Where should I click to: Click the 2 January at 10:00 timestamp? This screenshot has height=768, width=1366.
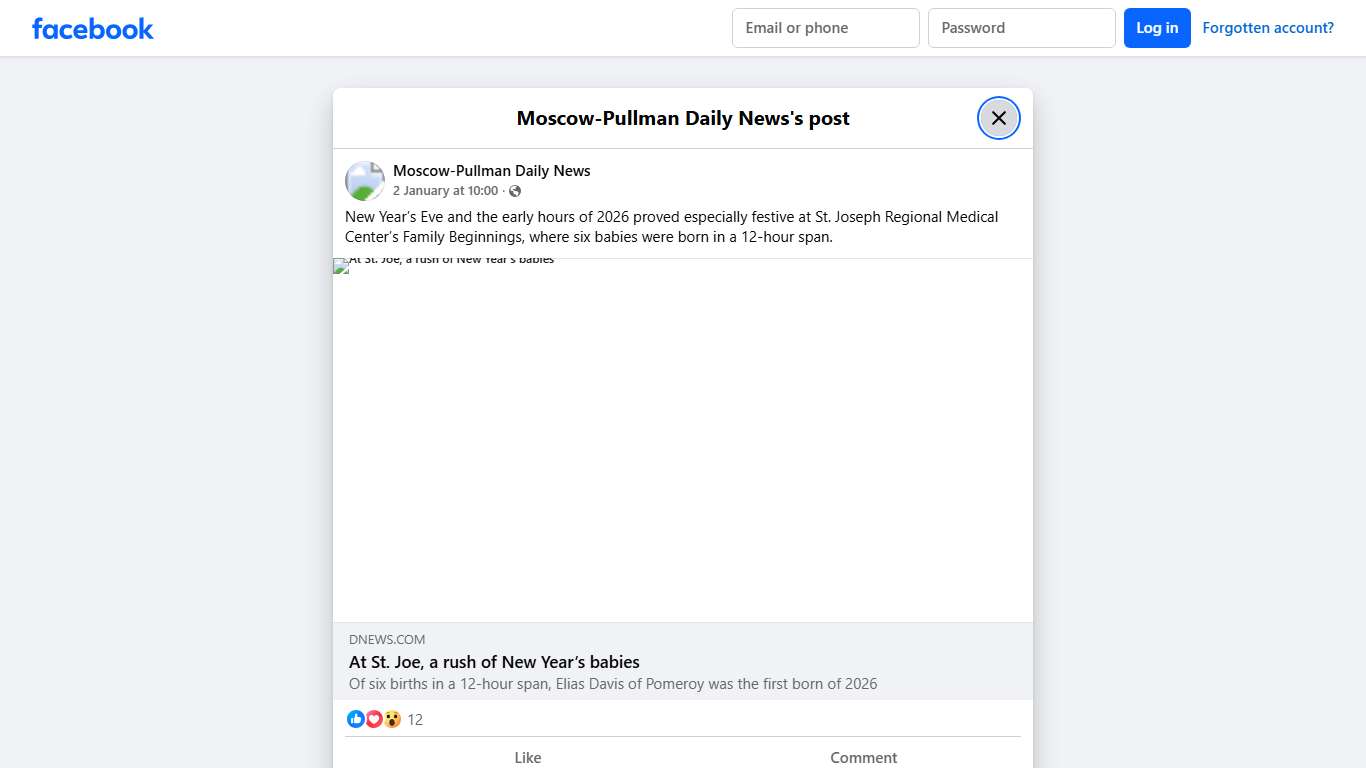(445, 191)
